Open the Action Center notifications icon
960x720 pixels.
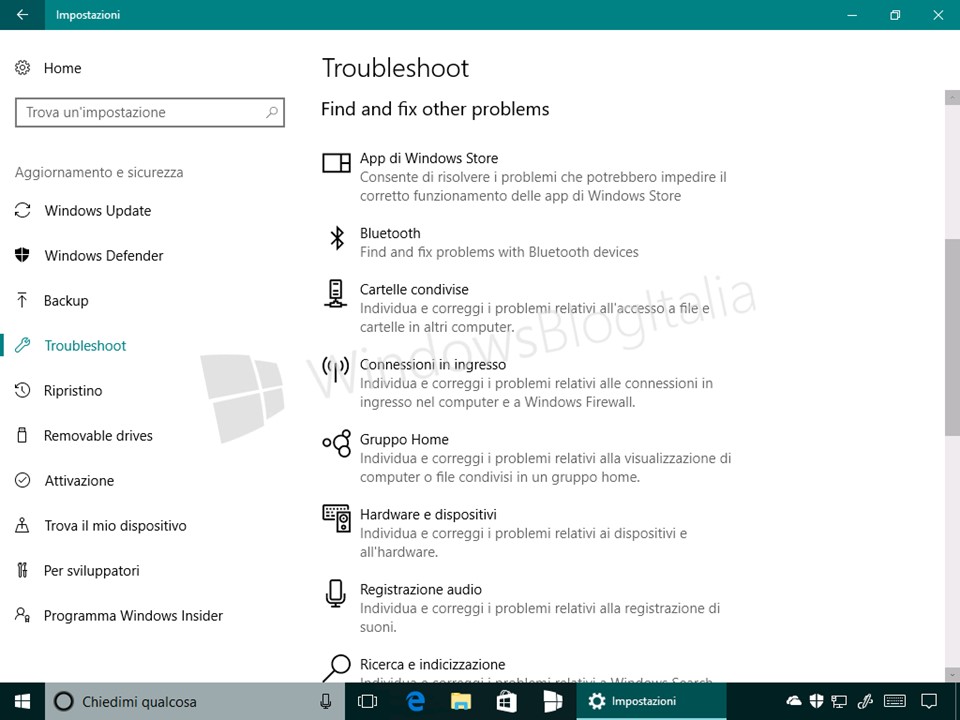click(x=929, y=701)
